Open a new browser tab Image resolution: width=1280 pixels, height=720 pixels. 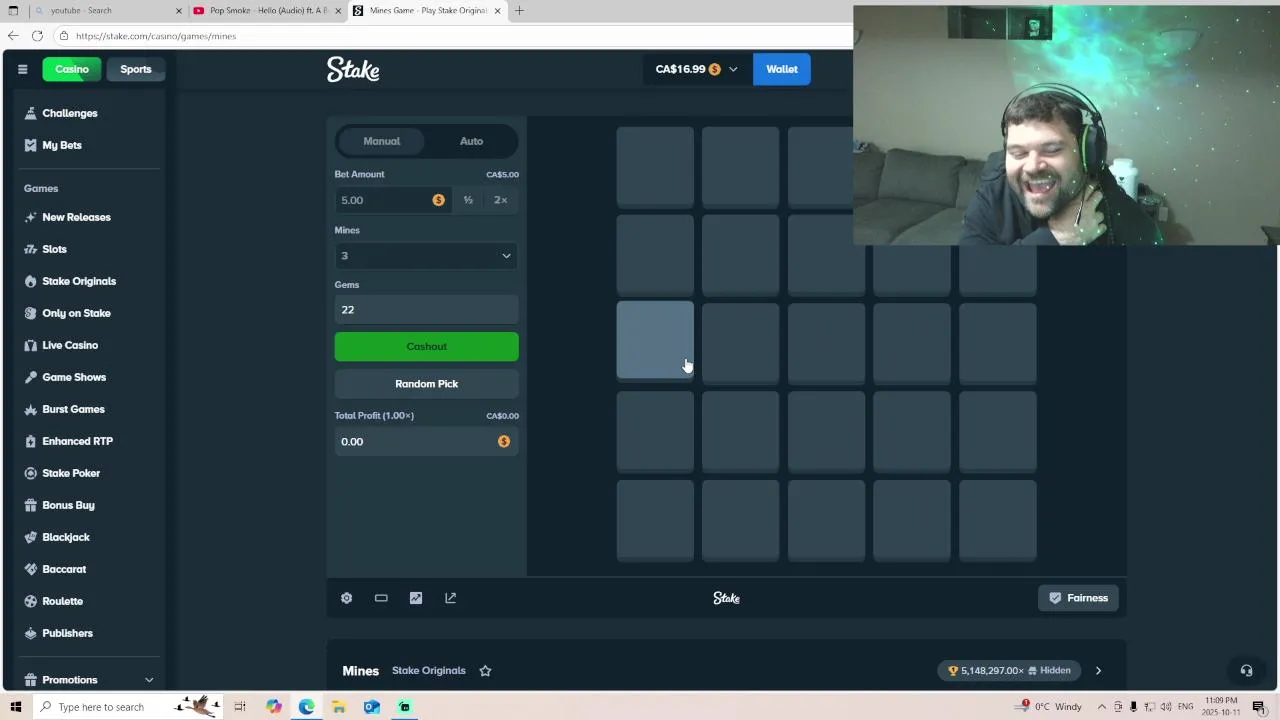coord(519,10)
